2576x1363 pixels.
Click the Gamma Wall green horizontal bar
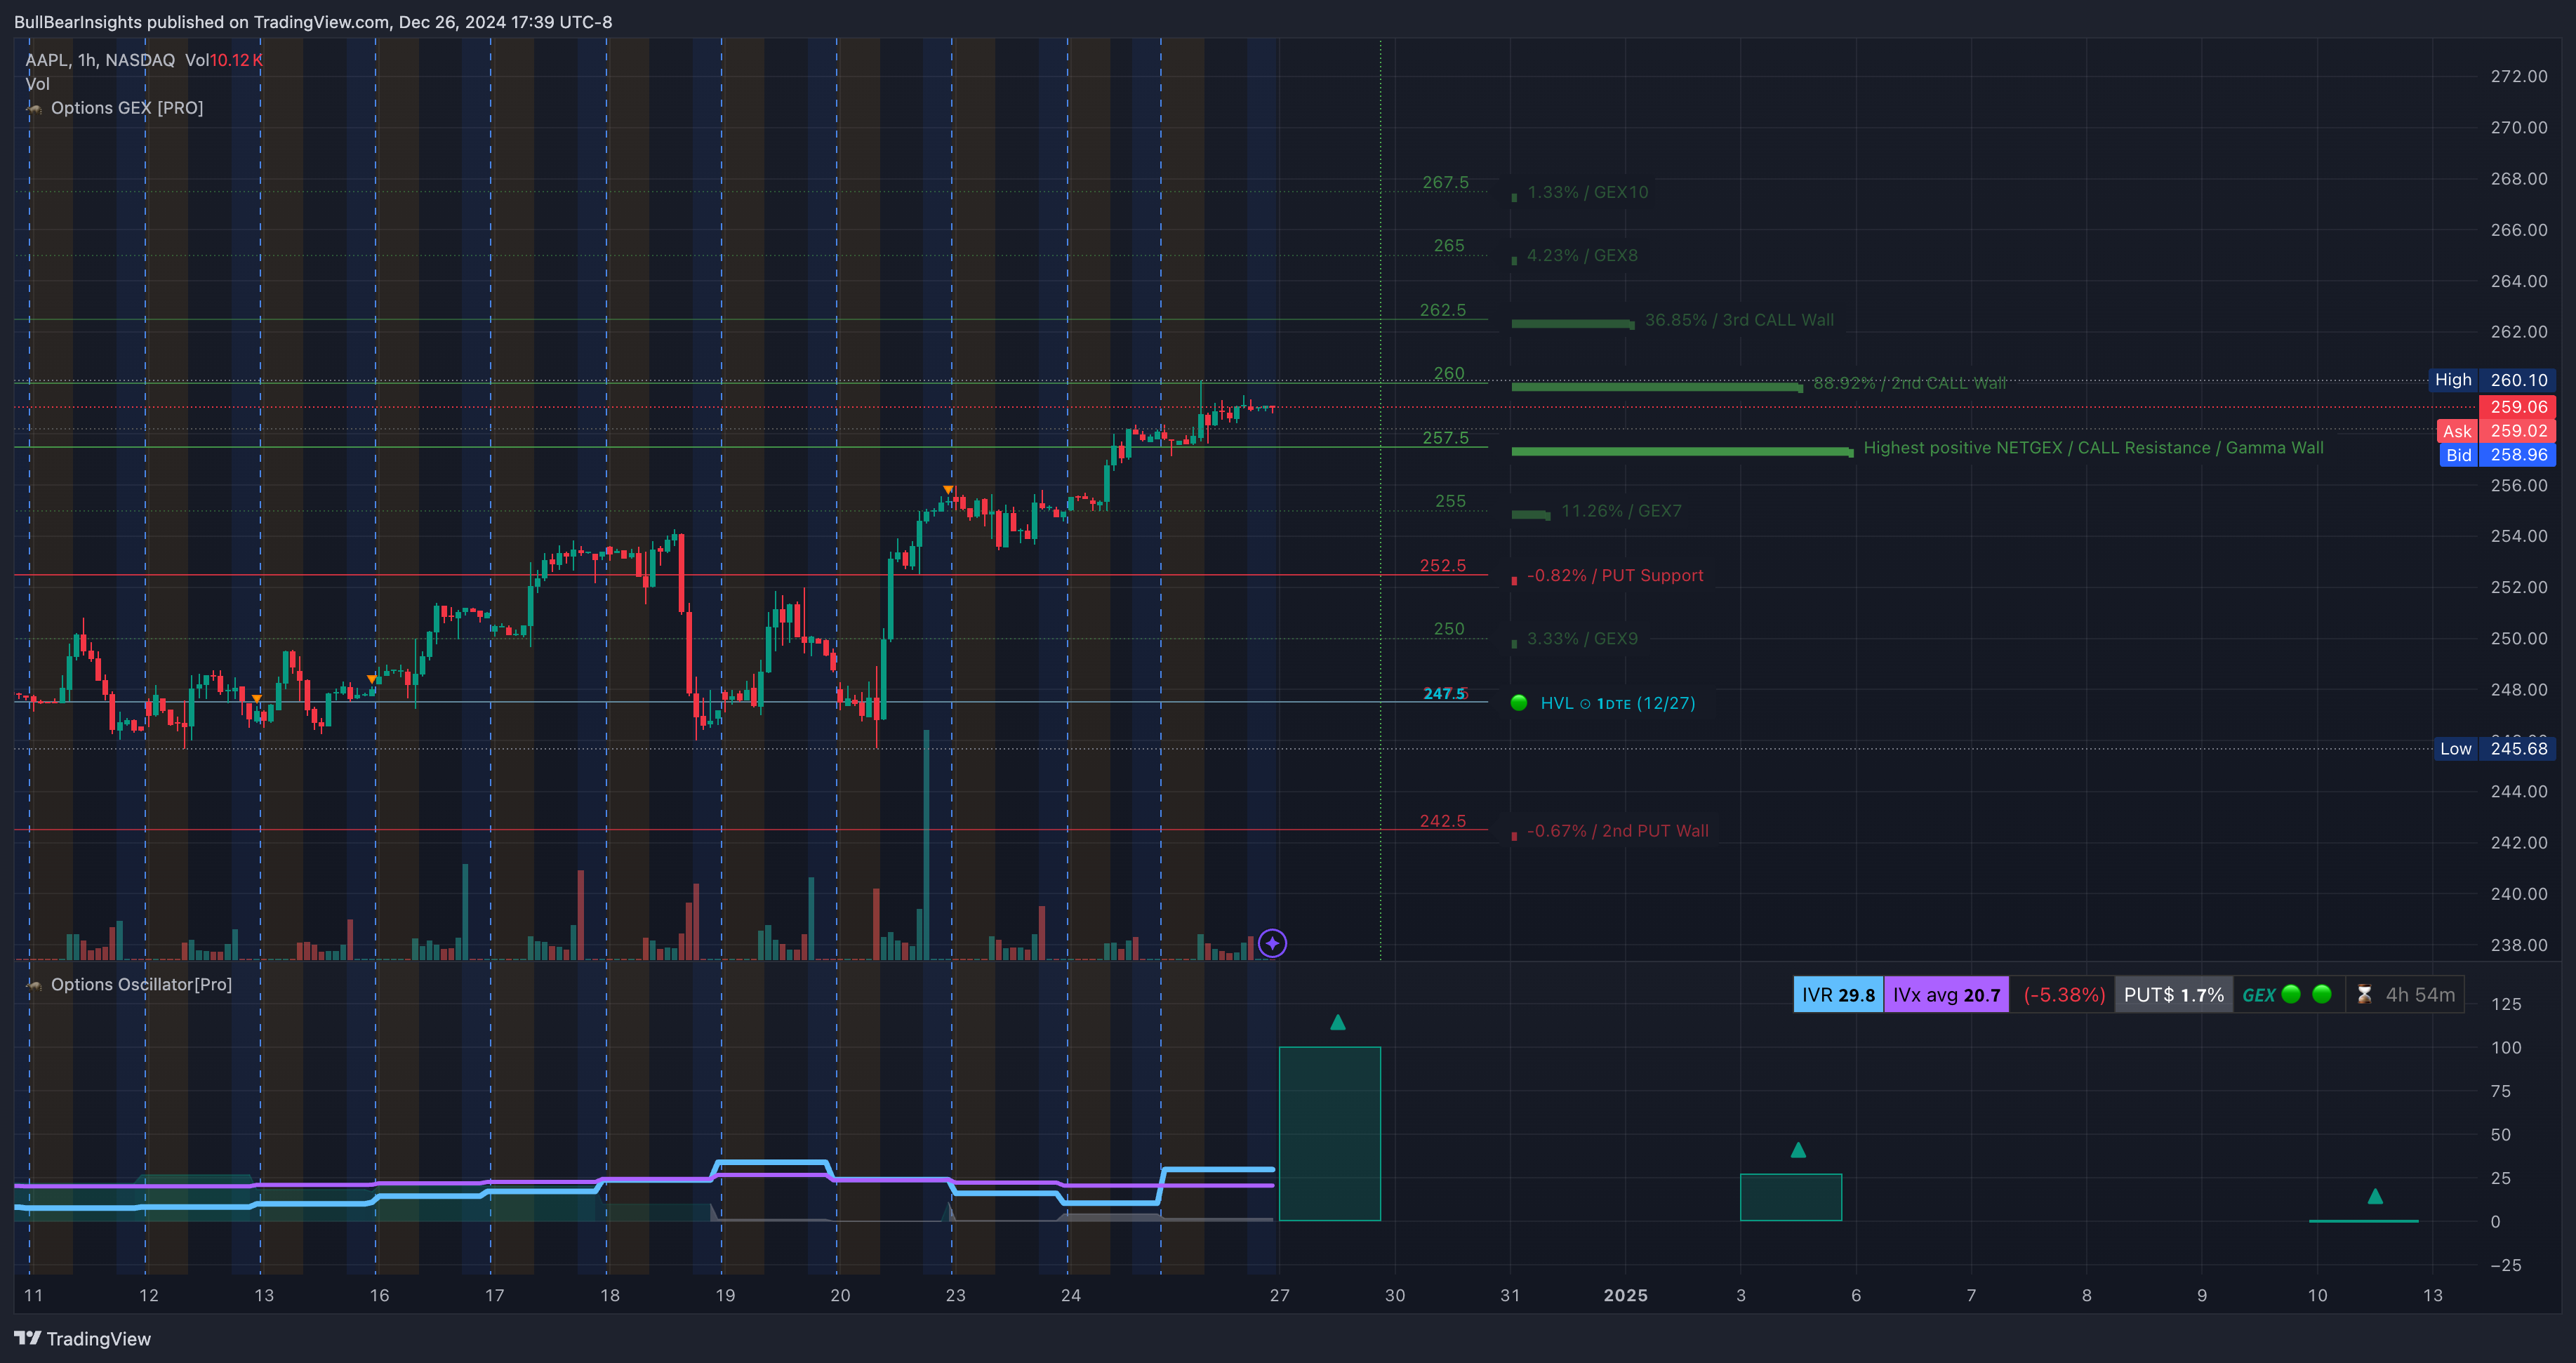1682,452
